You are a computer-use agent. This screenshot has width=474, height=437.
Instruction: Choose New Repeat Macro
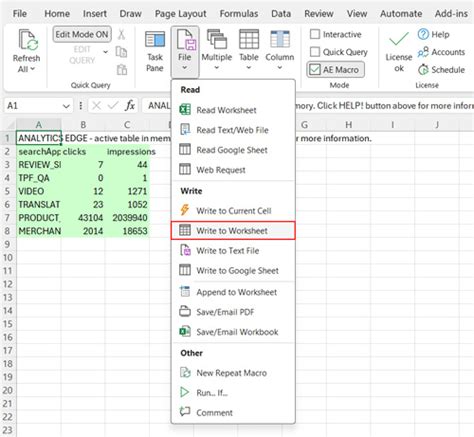(233, 373)
